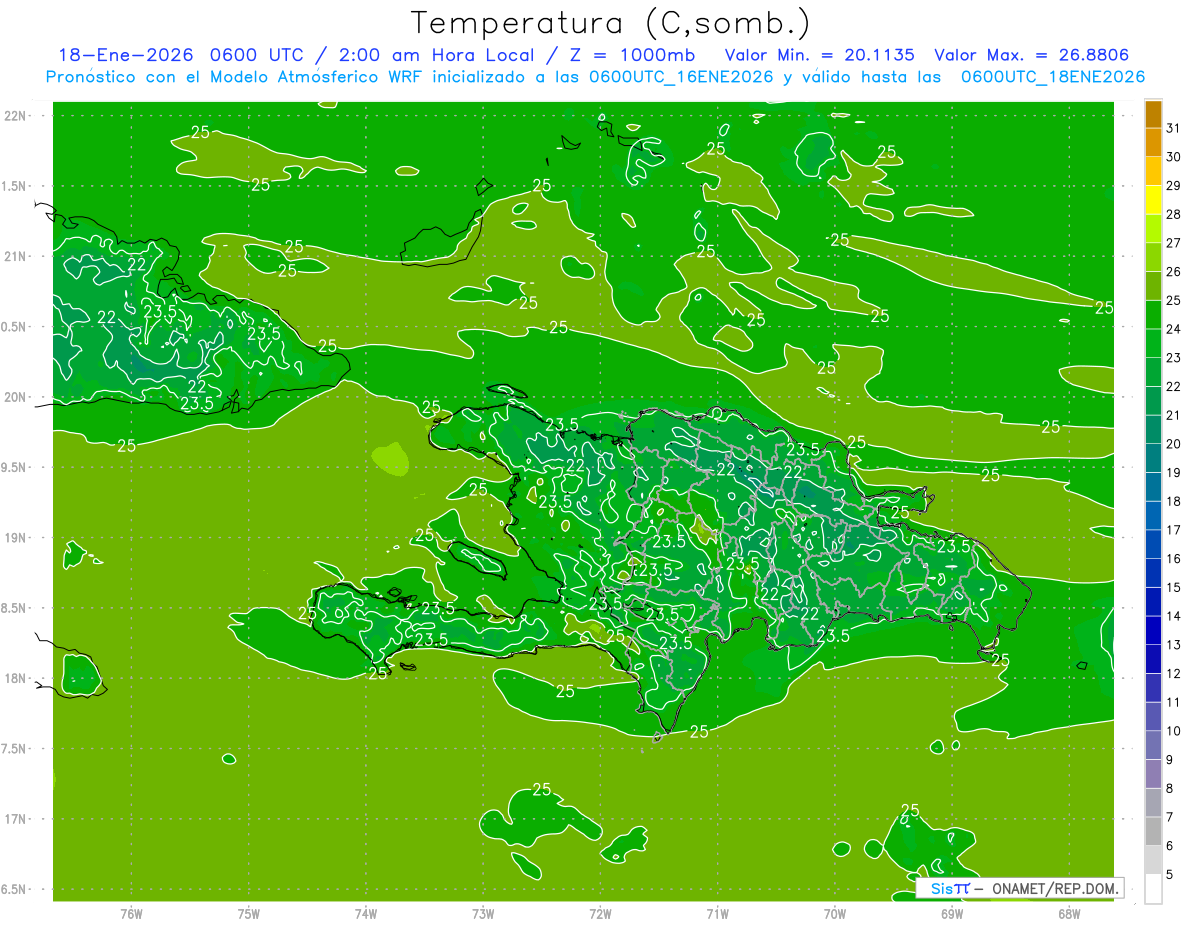Click legend value "18"

(1174, 501)
